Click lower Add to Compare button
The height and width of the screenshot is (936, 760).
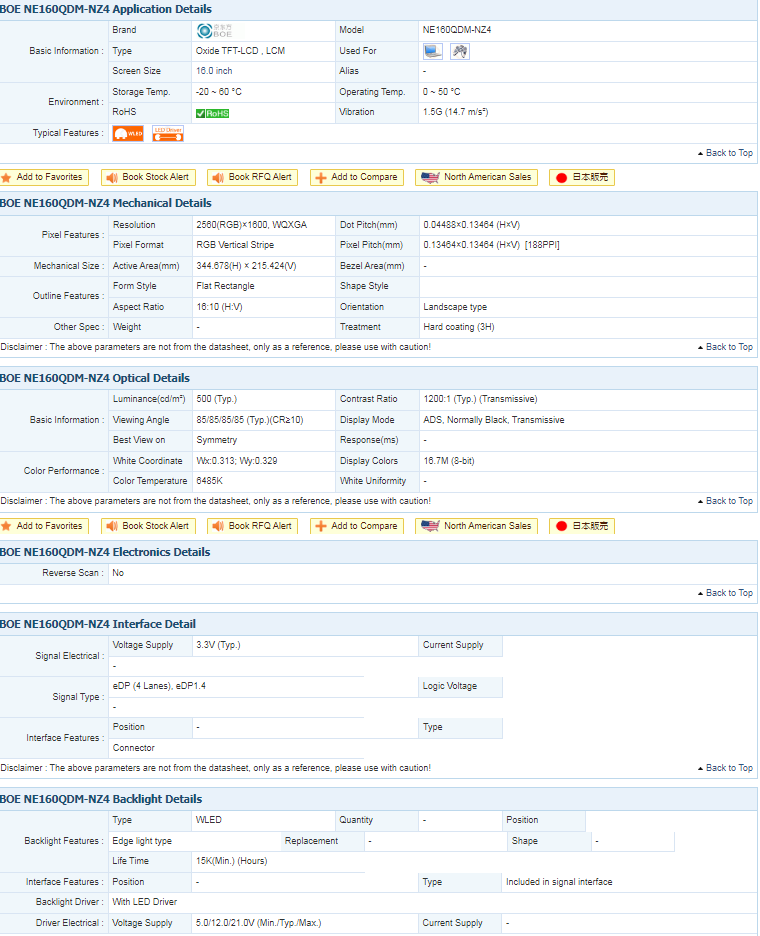(x=357, y=526)
